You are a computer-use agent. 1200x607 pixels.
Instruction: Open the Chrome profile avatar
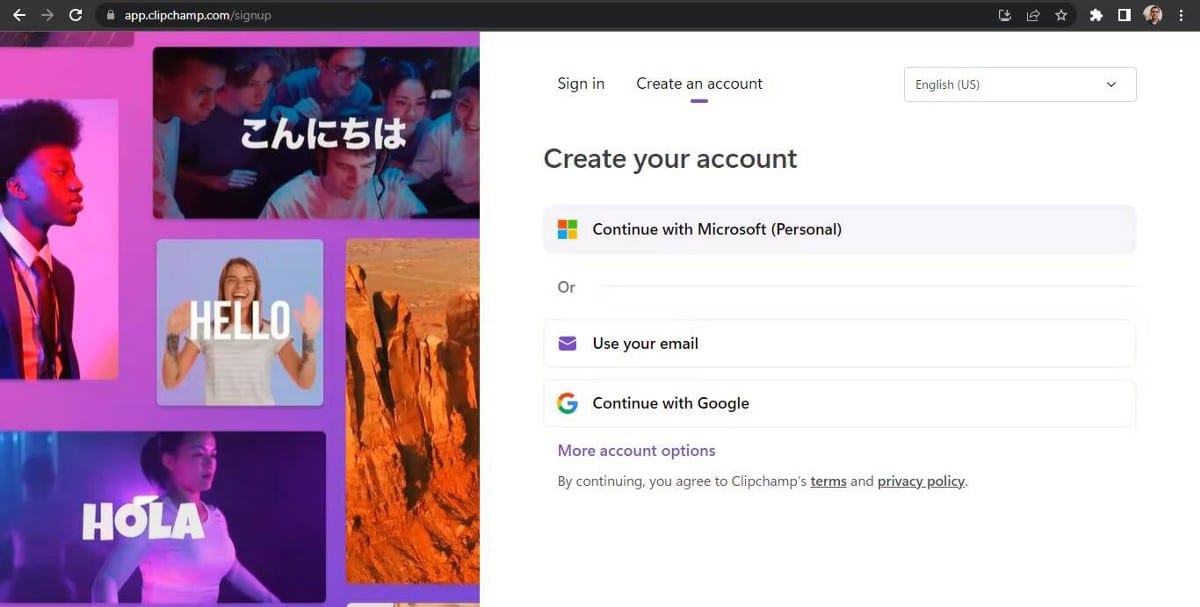(1152, 15)
